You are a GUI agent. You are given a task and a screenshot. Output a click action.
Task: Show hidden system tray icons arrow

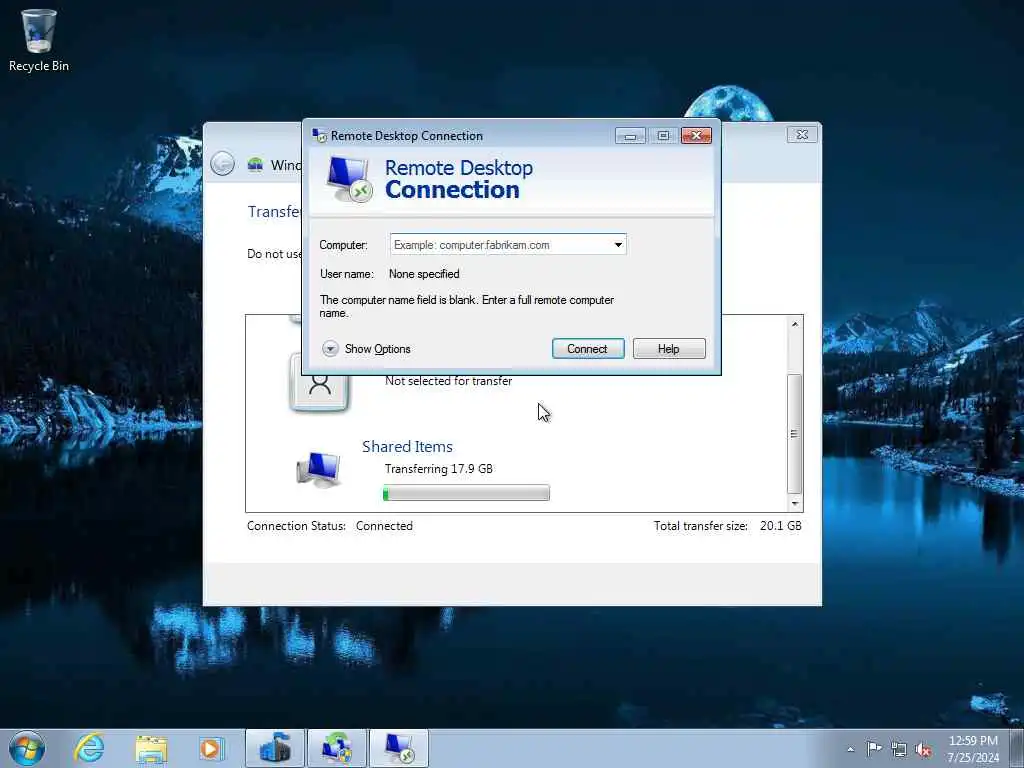[850, 749]
